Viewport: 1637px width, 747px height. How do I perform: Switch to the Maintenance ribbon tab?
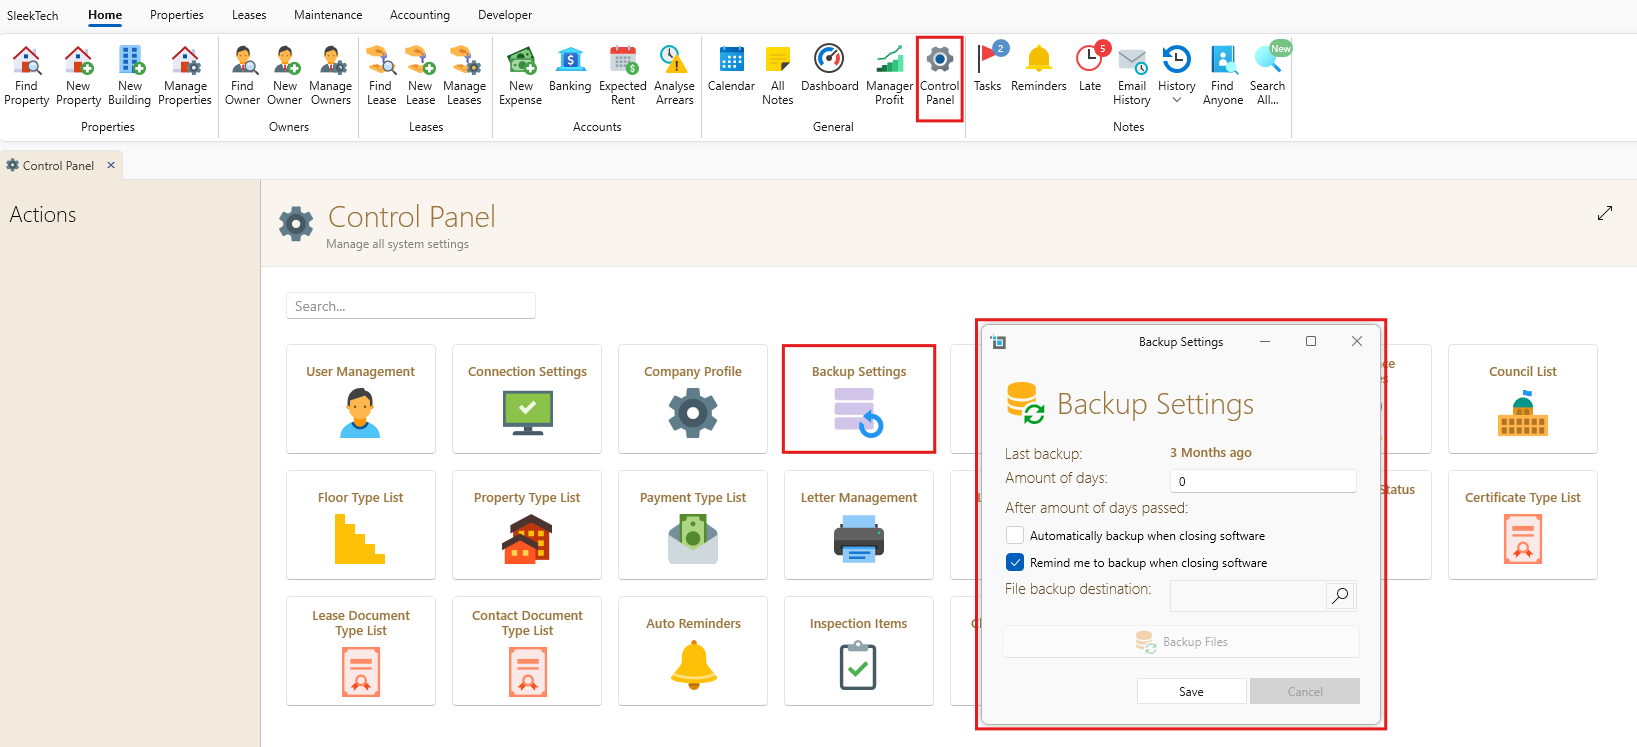coord(328,15)
